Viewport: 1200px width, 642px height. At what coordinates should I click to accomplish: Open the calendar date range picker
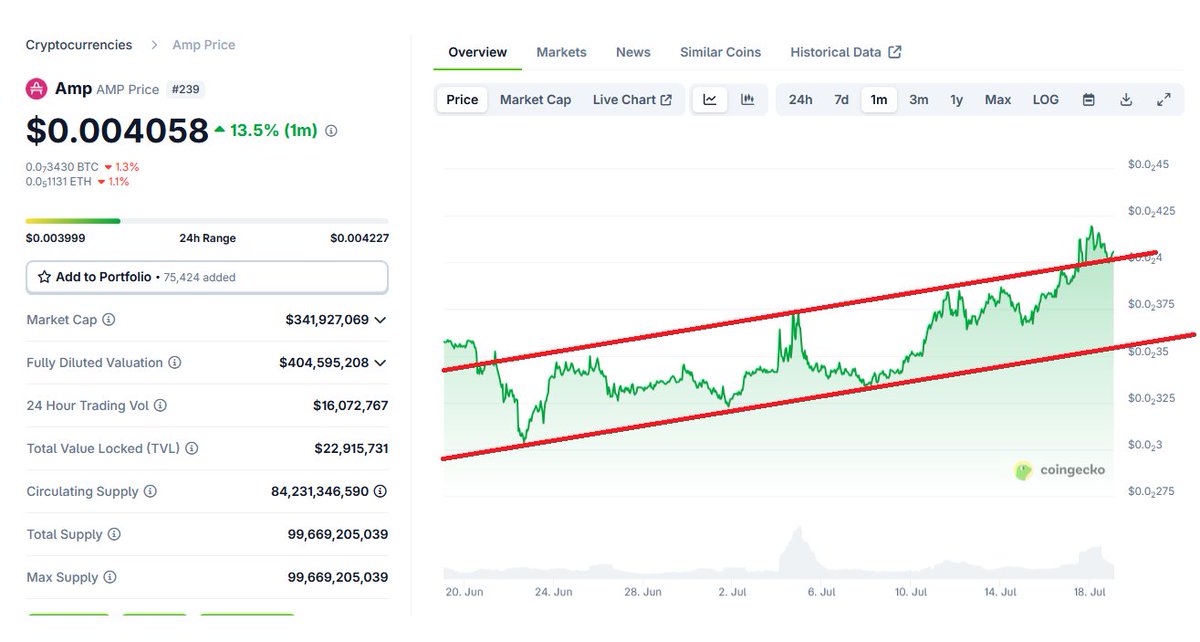pos(1089,100)
